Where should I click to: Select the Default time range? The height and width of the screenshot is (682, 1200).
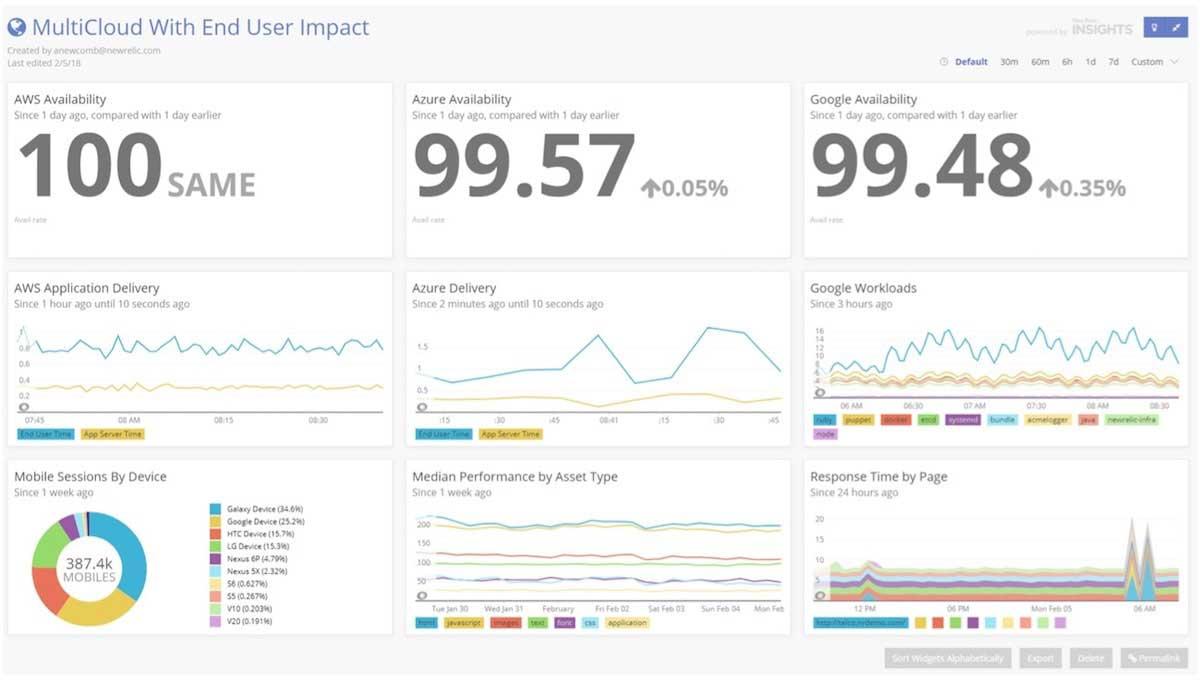tap(971, 62)
